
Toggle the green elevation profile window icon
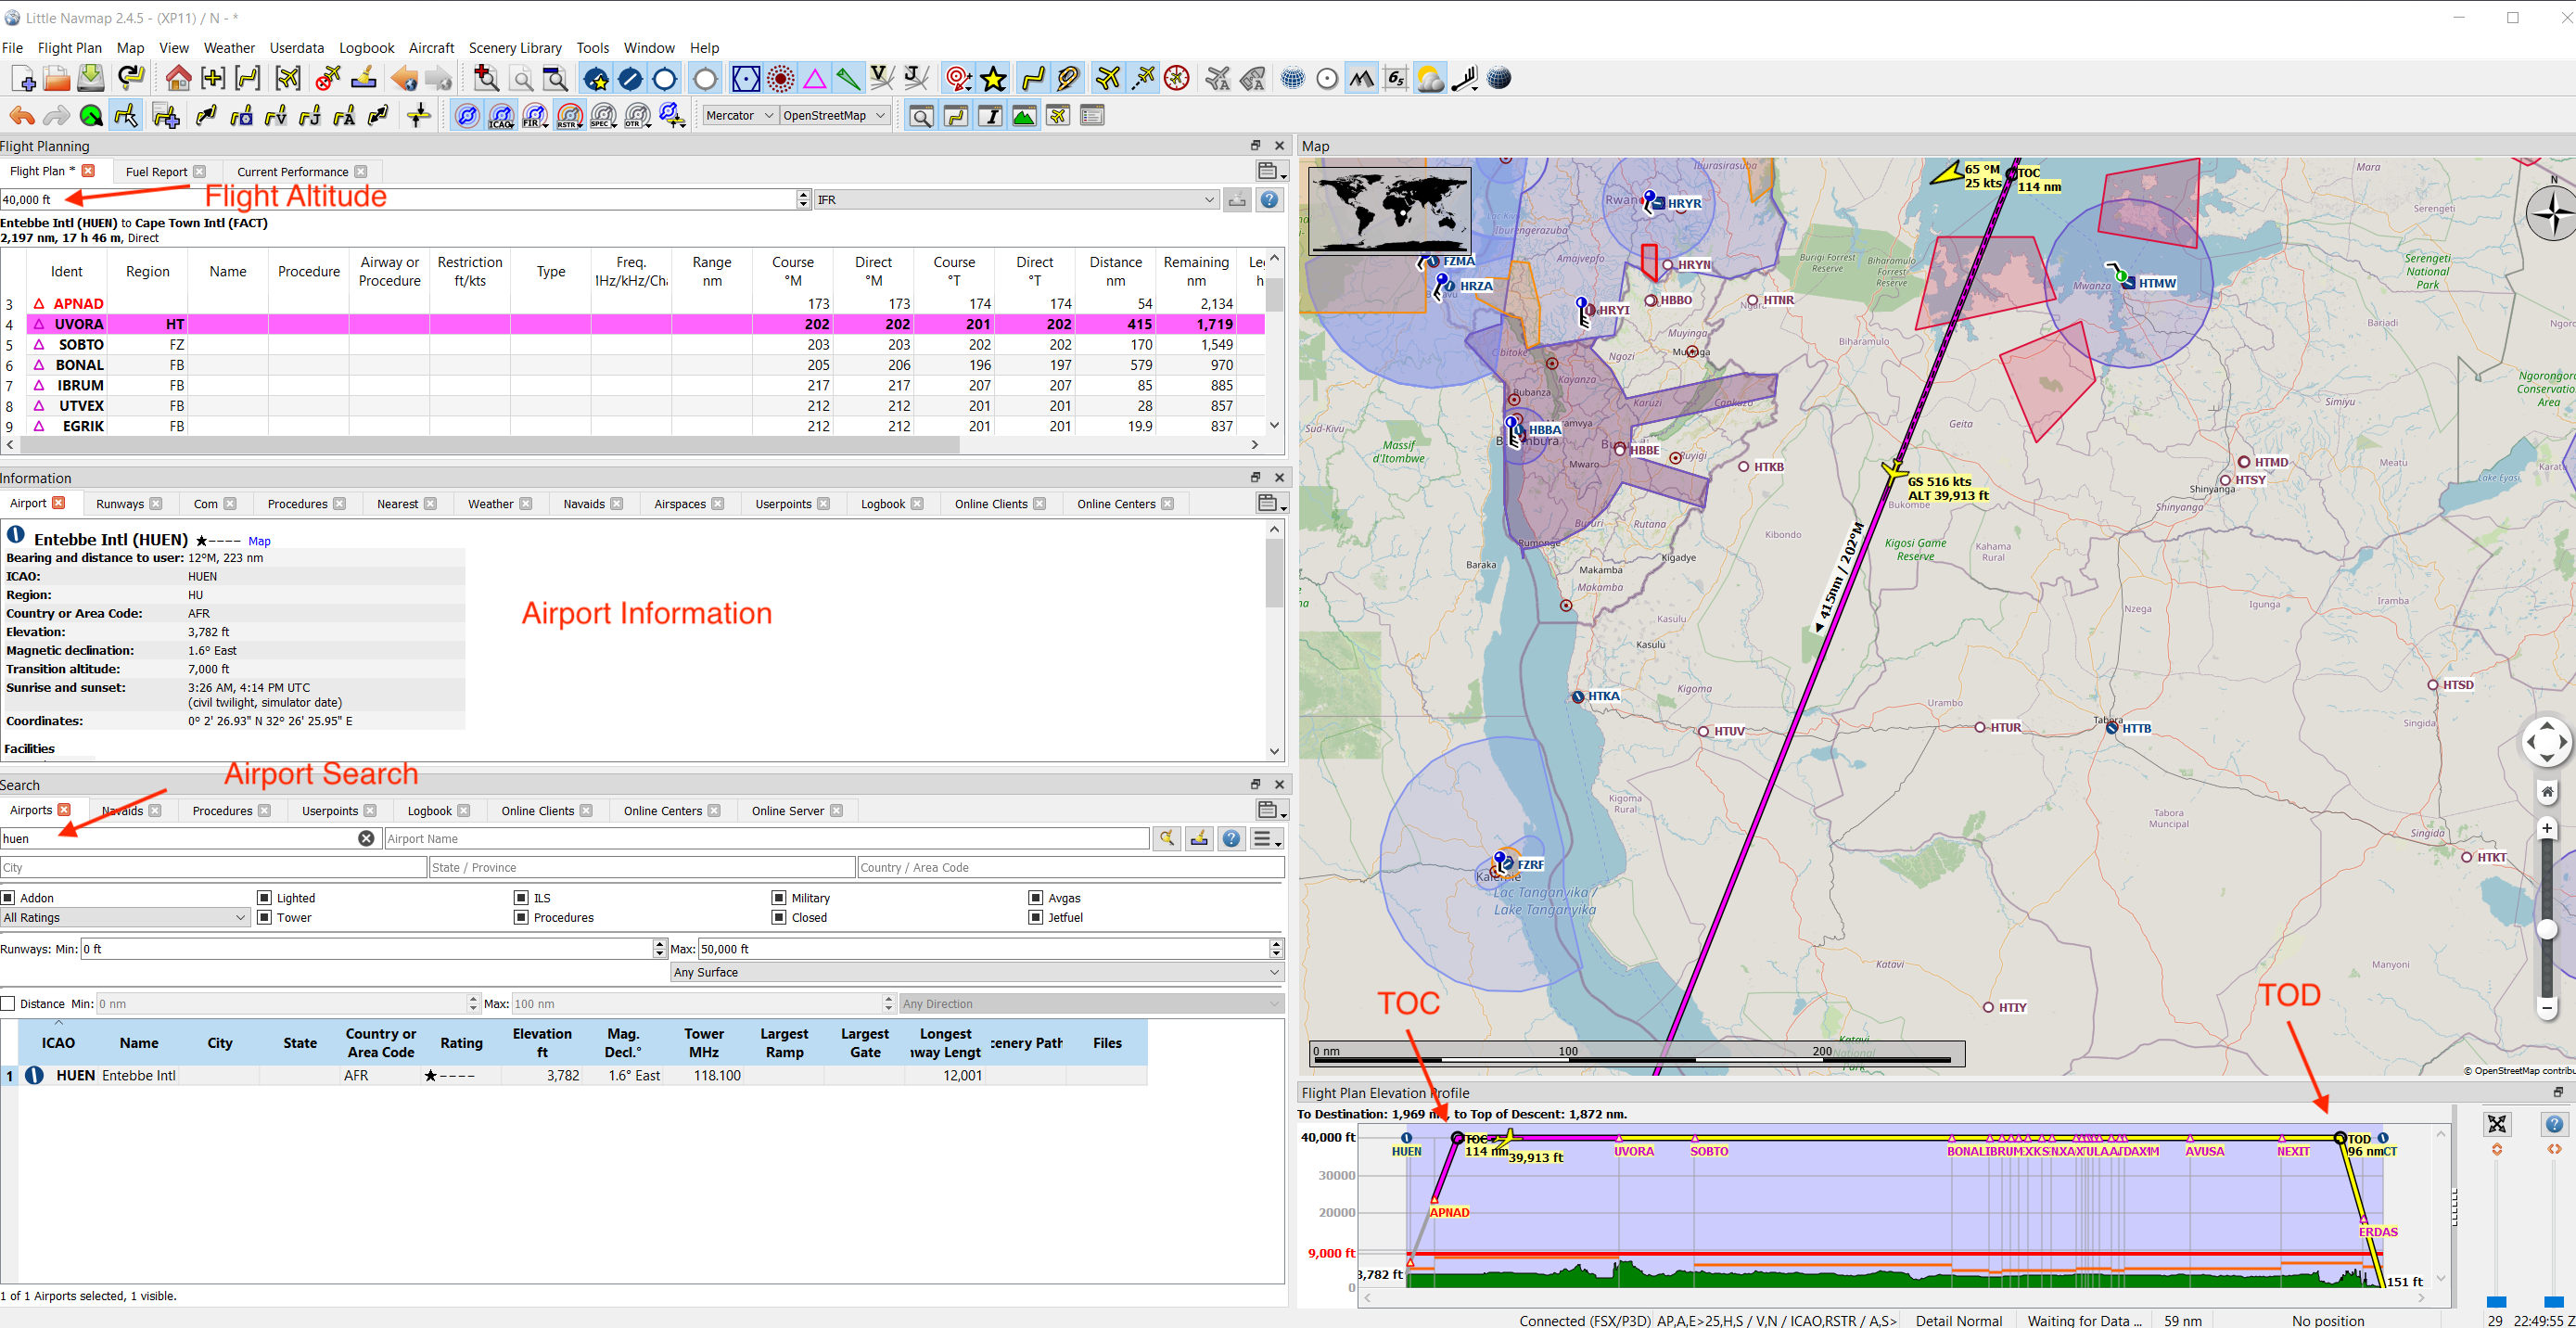1024,116
